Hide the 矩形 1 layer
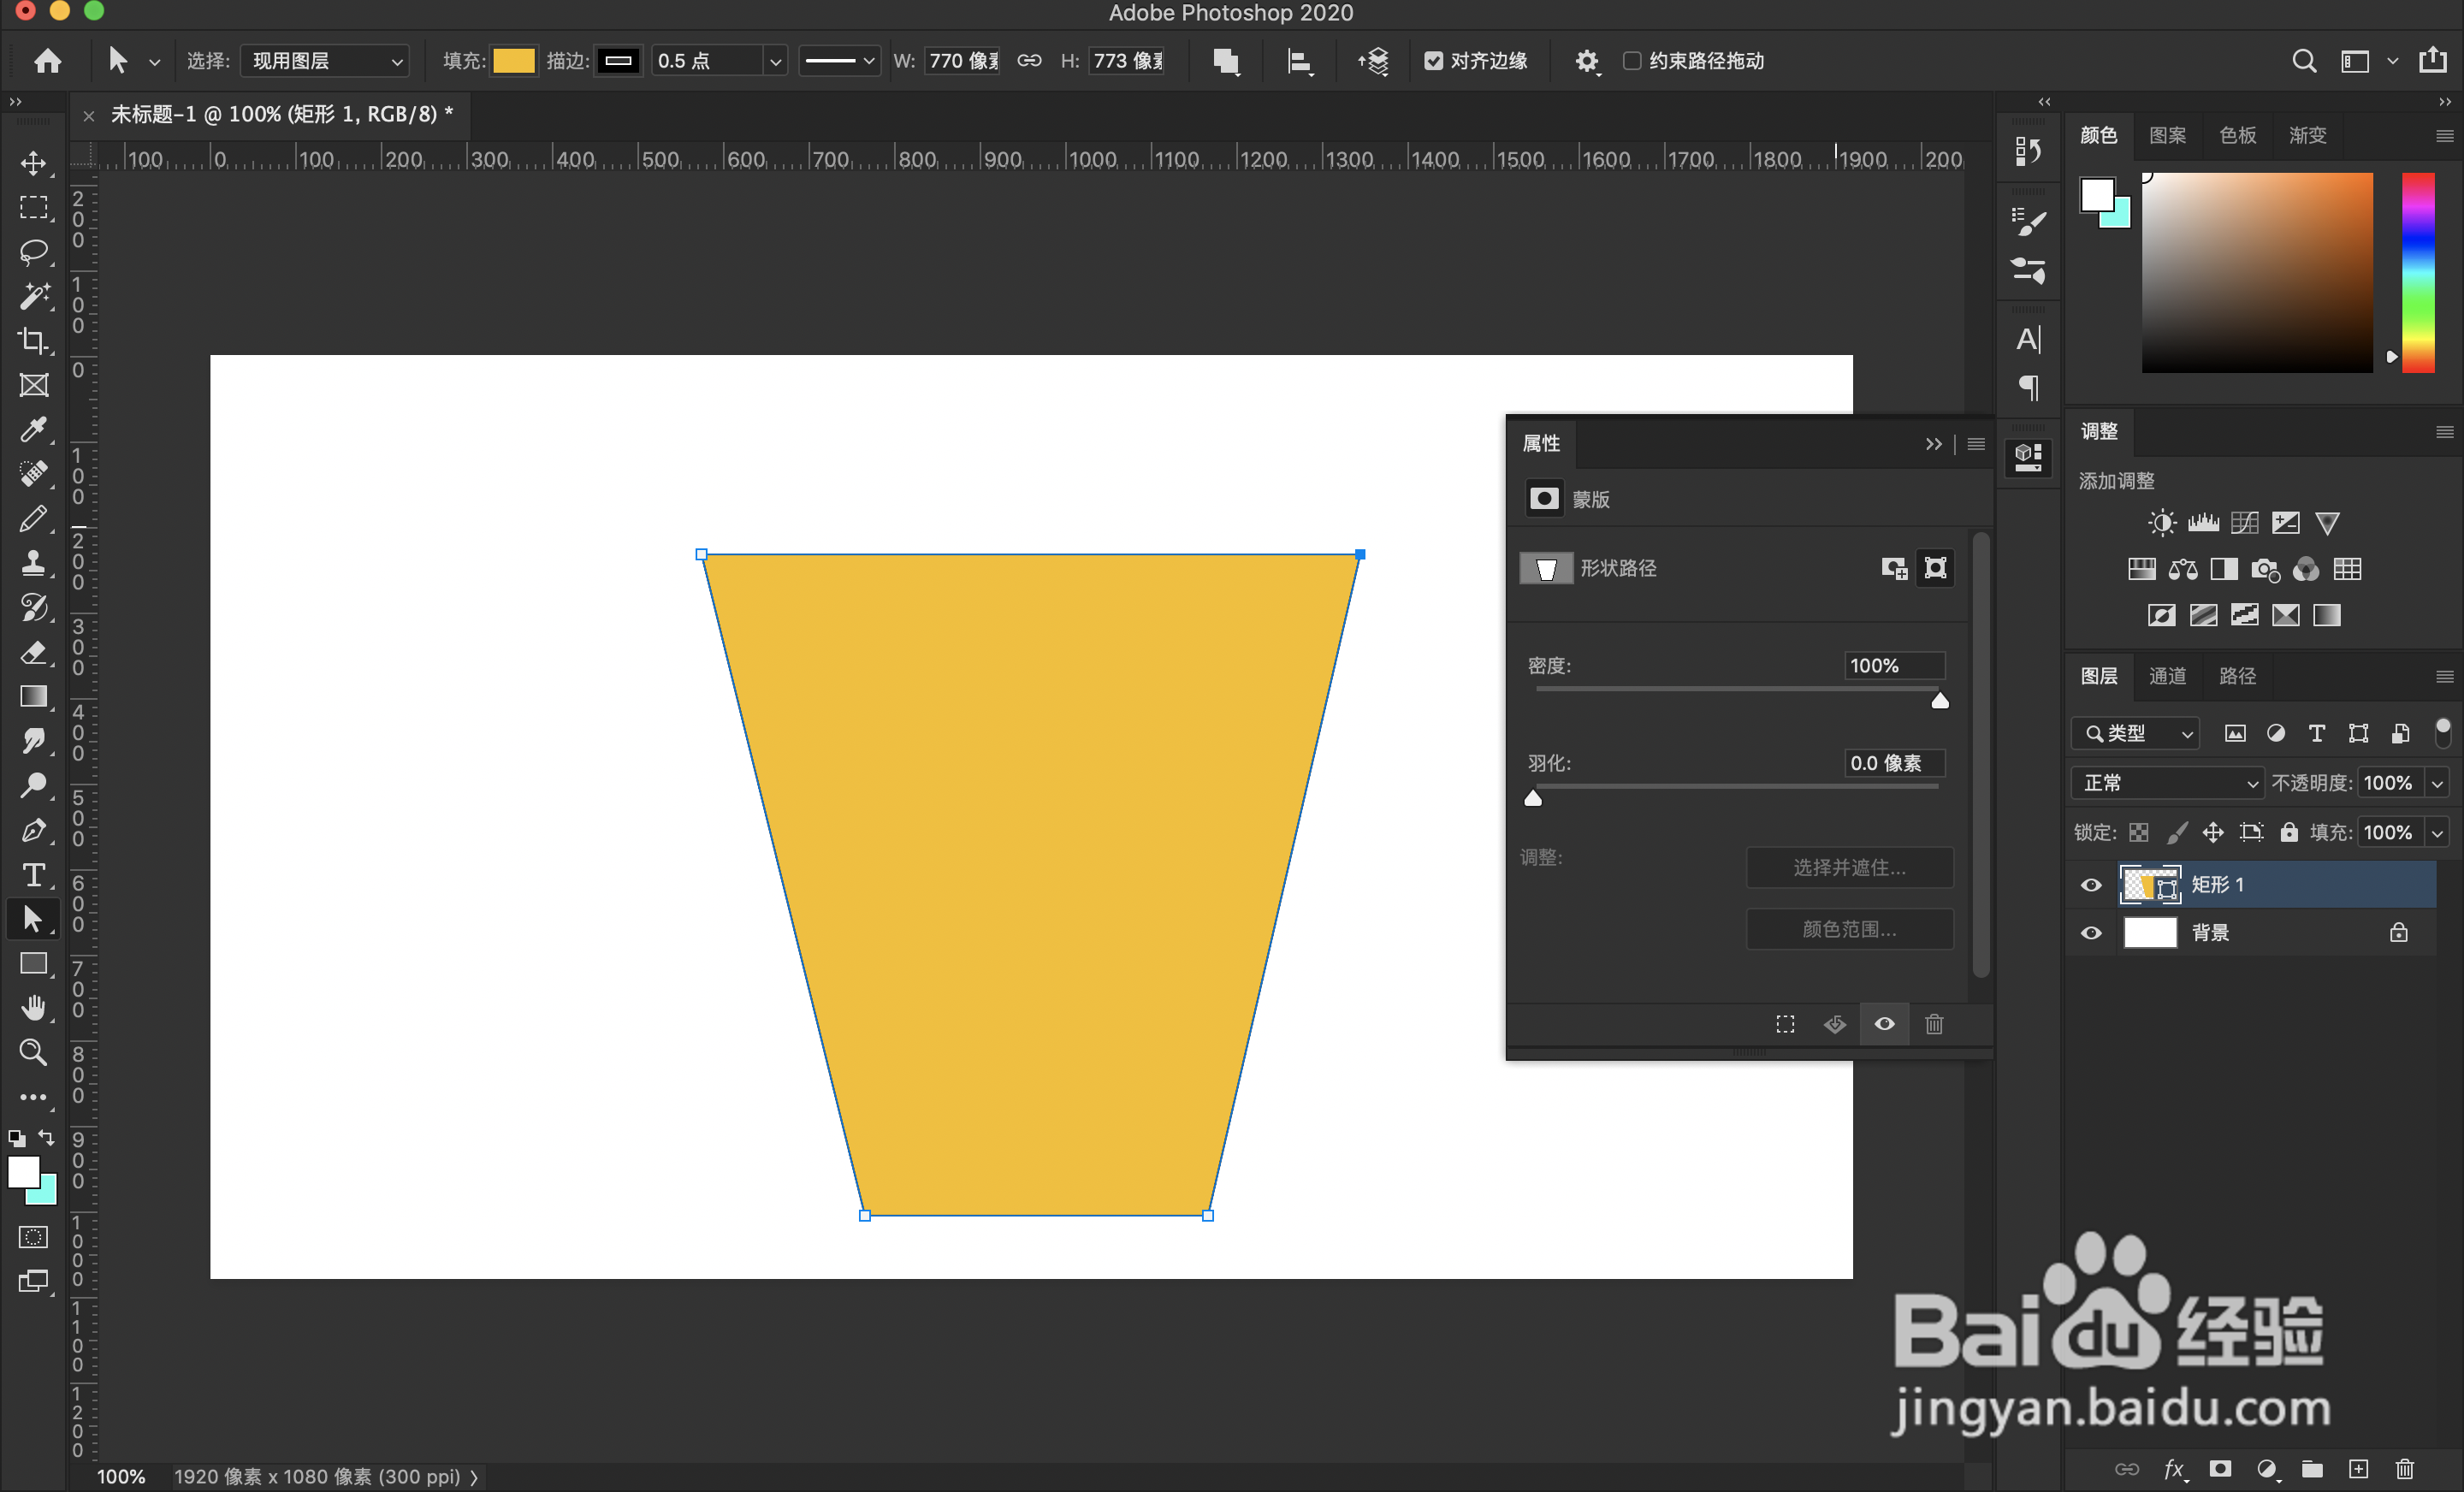This screenshot has height=1492, width=2464. 2091,885
